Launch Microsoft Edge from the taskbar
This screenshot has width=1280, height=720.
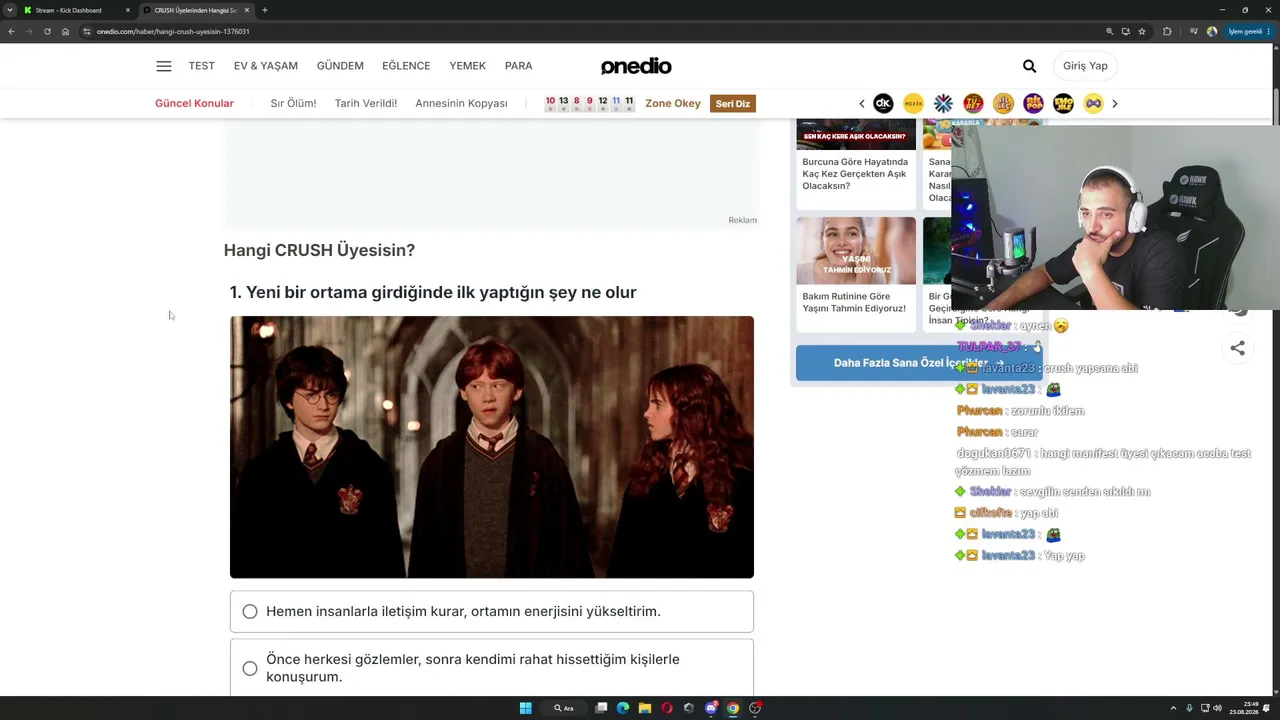(623, 708)
